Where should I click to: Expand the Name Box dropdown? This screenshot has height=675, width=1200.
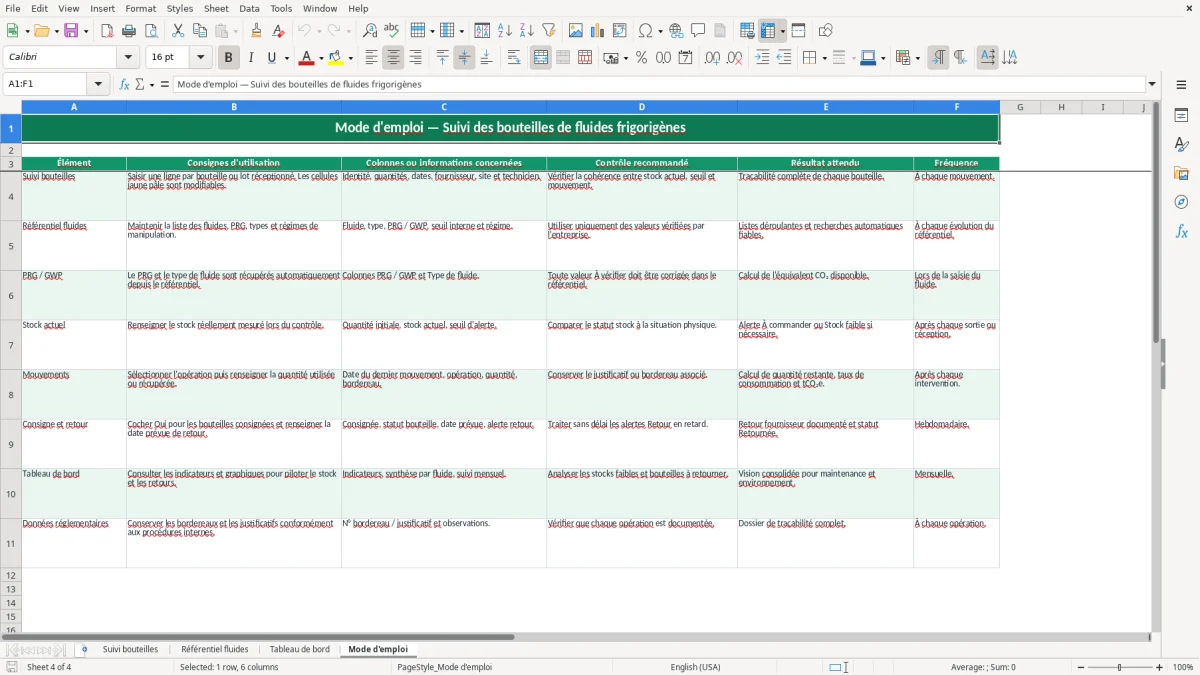tap(99, 84)
